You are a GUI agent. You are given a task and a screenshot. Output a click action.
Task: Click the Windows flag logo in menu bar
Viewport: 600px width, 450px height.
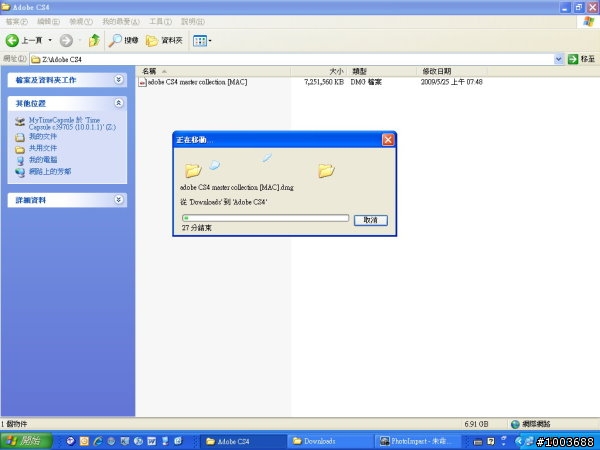tap(589, 21)
